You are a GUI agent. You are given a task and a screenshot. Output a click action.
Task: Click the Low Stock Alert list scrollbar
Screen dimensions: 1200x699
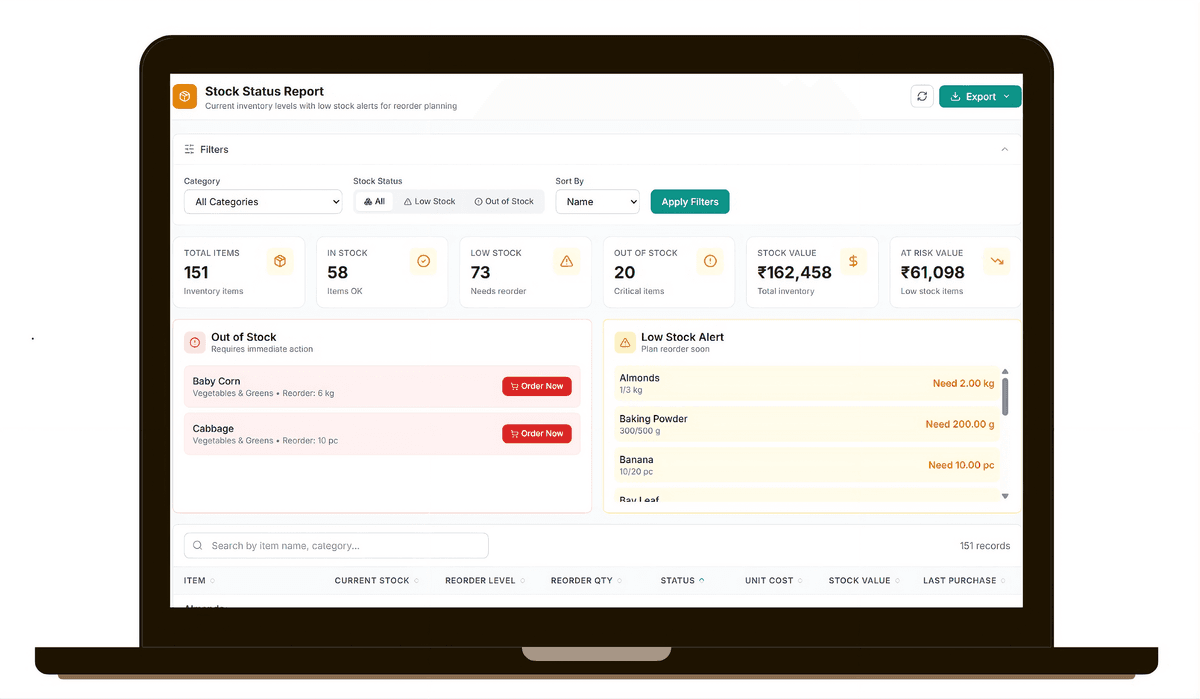click(1005, 395)
